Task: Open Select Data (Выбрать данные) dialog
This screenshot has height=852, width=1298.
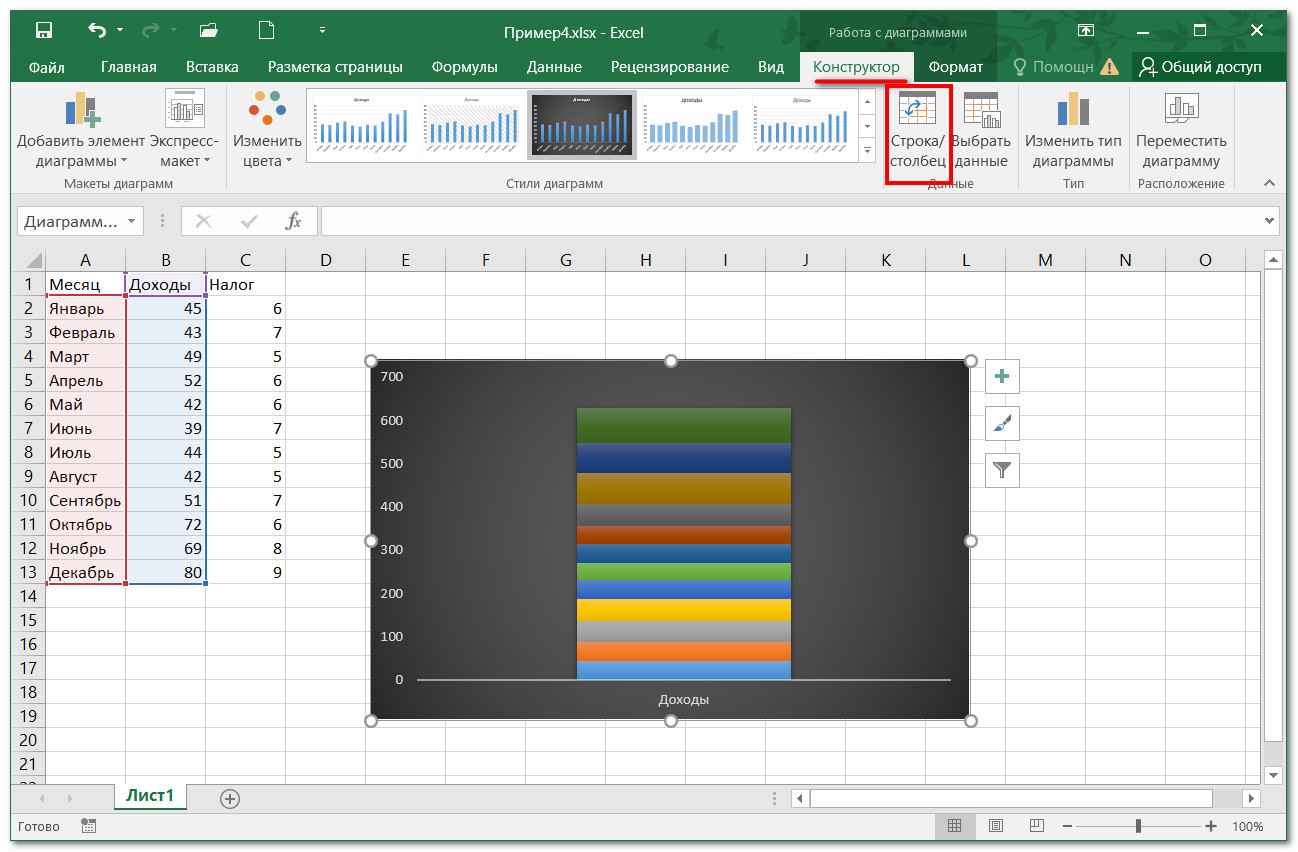Action: (x=981, y=110)
